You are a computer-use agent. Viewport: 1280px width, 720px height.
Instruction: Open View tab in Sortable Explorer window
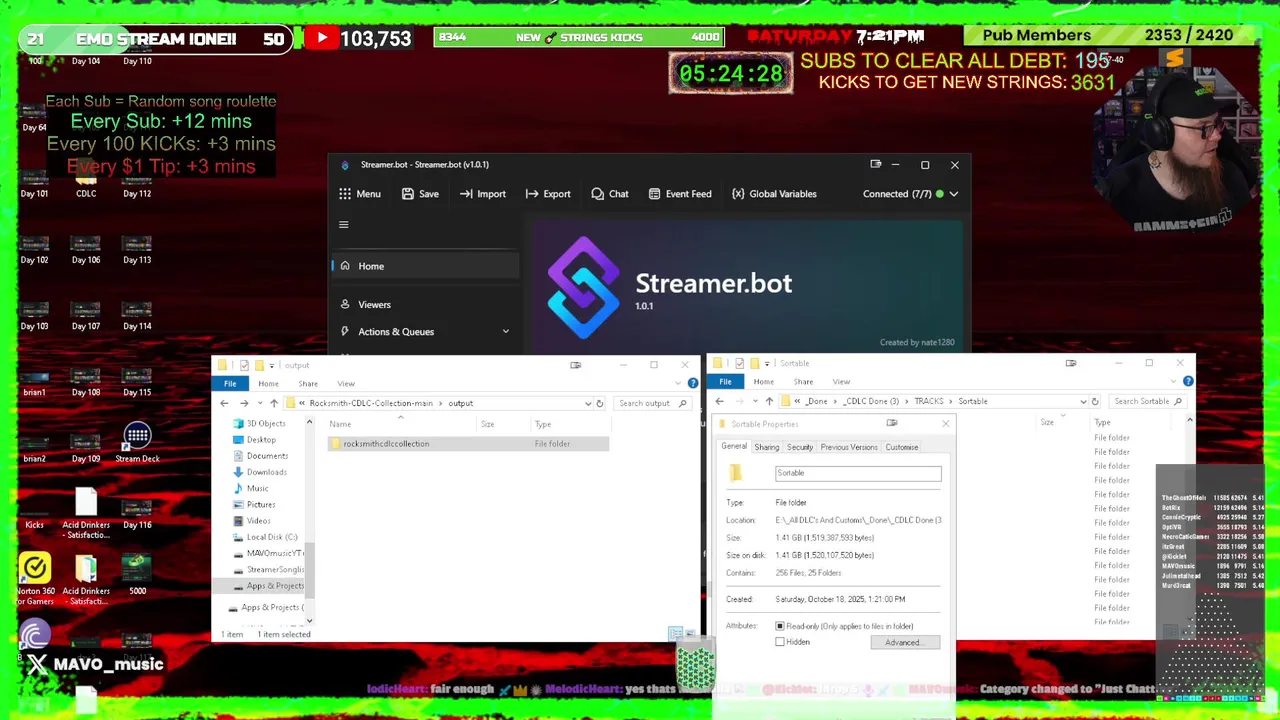[x=841, y=382]
